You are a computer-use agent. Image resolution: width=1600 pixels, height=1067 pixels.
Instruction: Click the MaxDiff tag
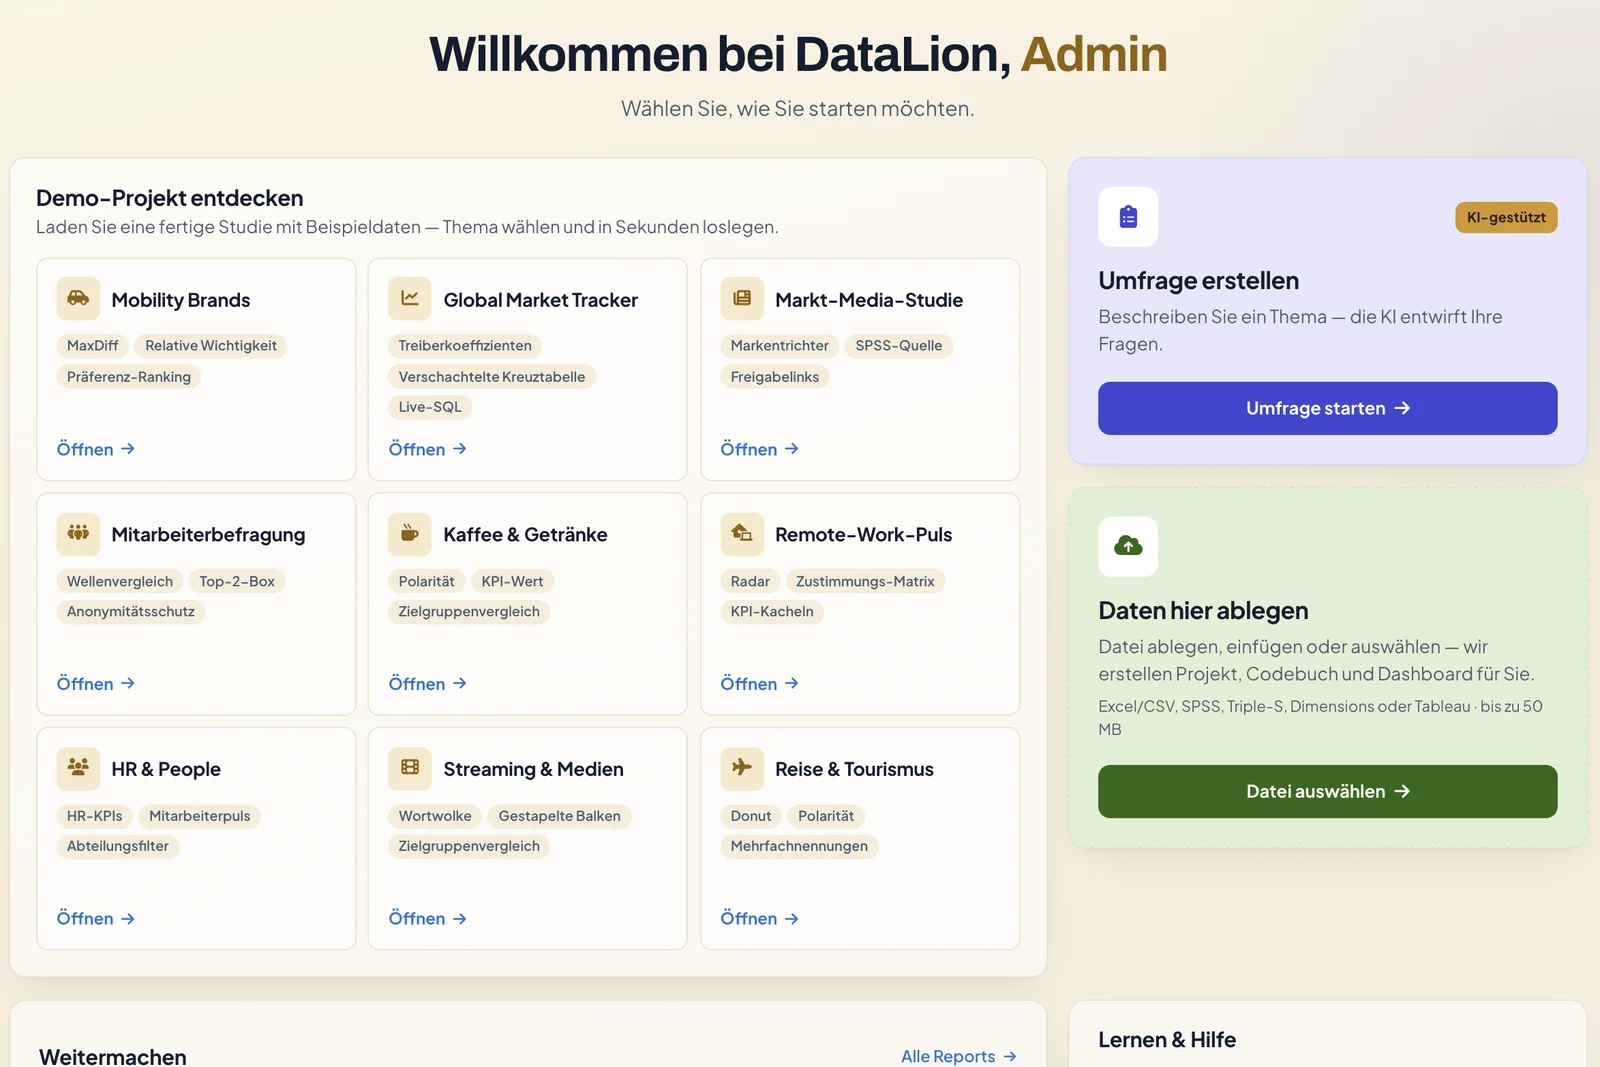click(x=92, y=346)
